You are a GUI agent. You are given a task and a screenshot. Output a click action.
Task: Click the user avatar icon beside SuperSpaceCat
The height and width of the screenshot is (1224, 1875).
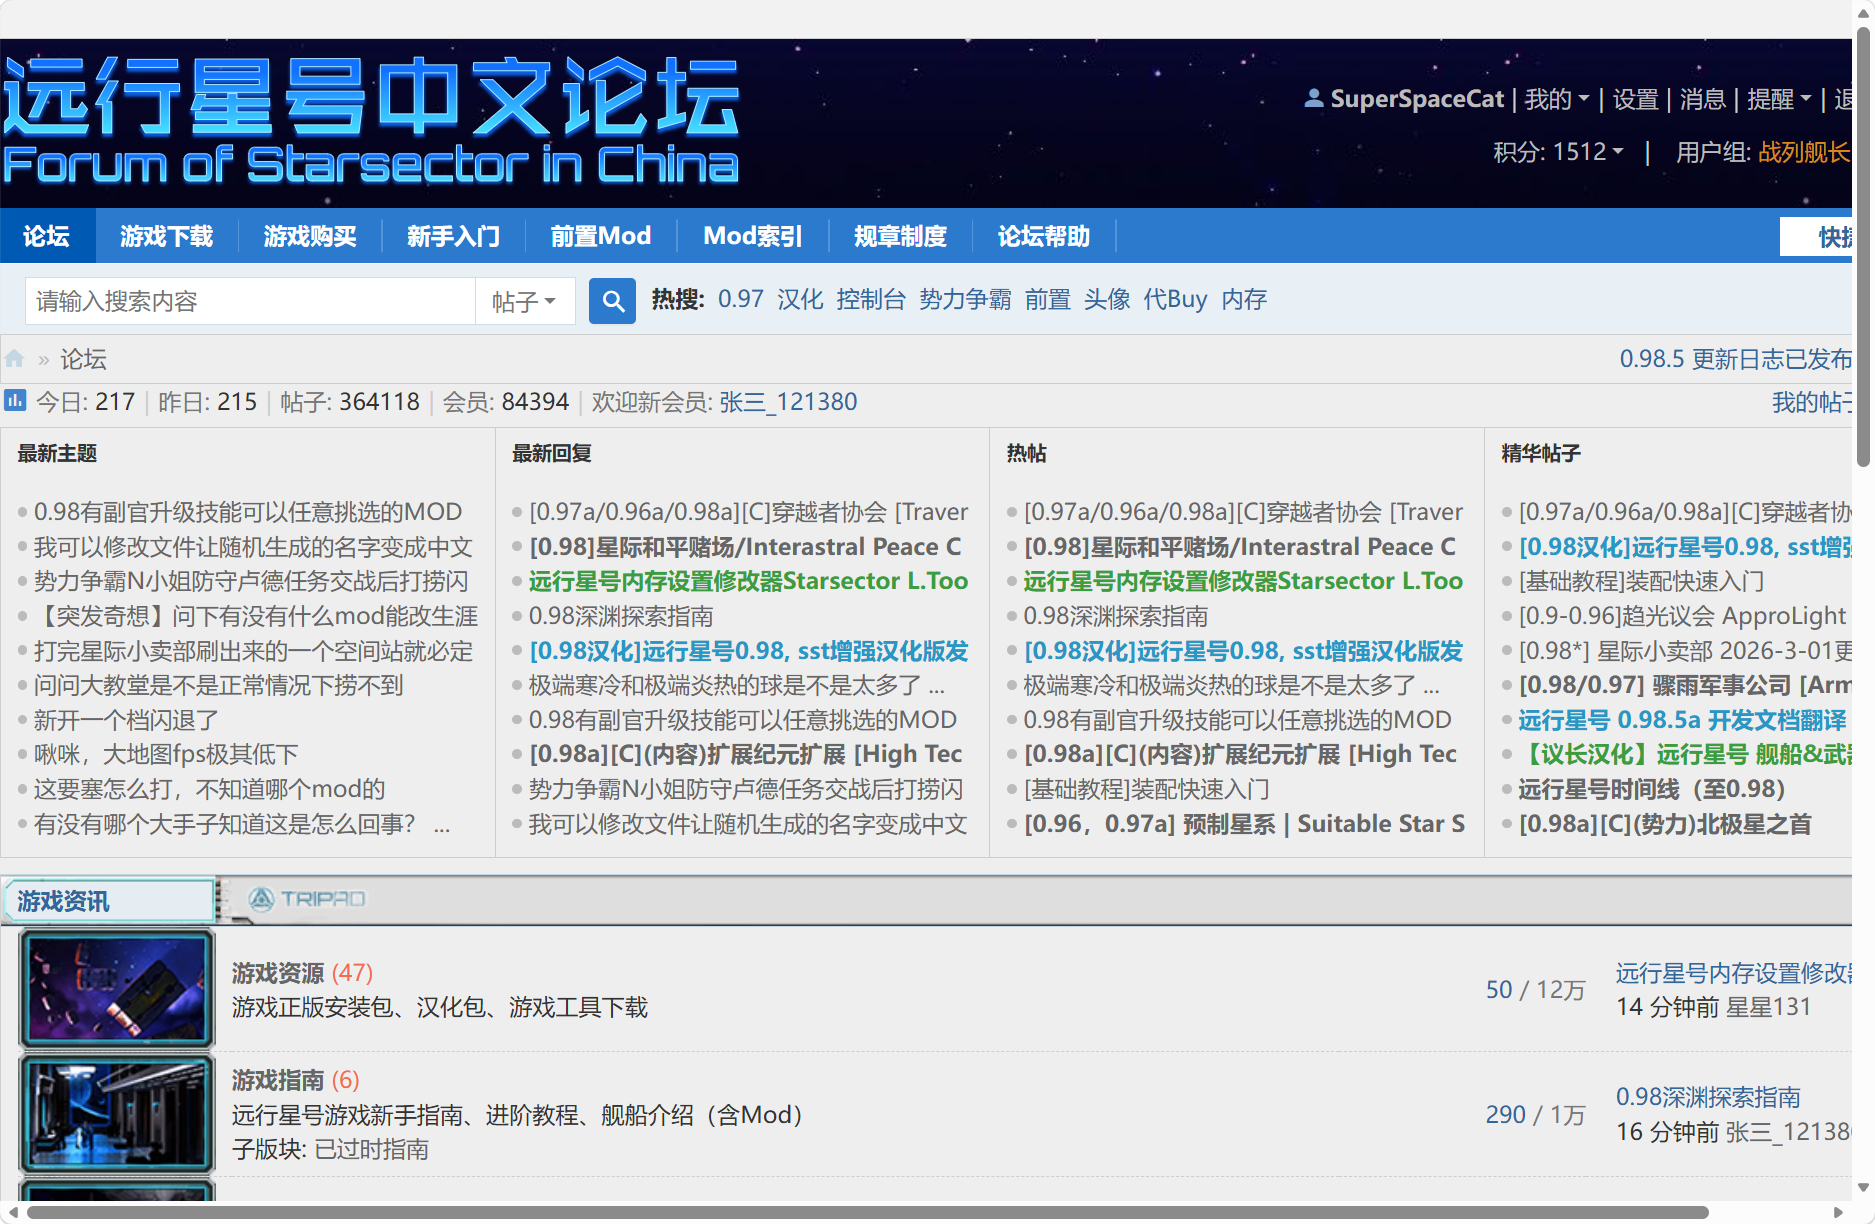pyautogui.click(x=1313, y=98)
